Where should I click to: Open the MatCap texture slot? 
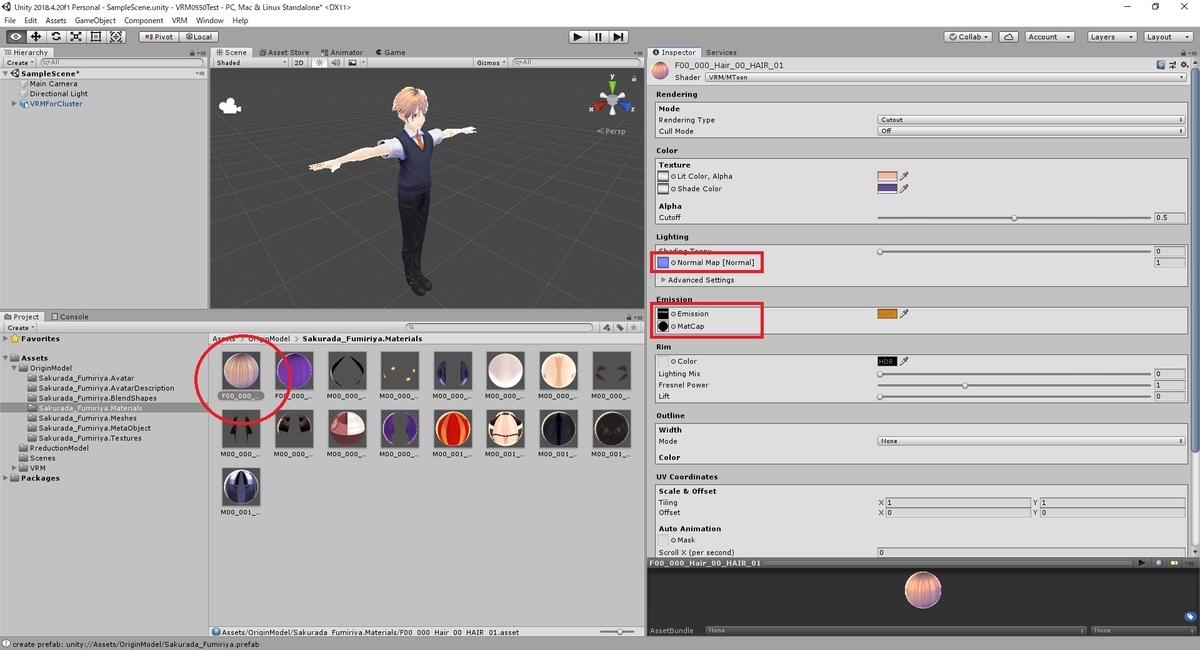(x=663, y=327)
